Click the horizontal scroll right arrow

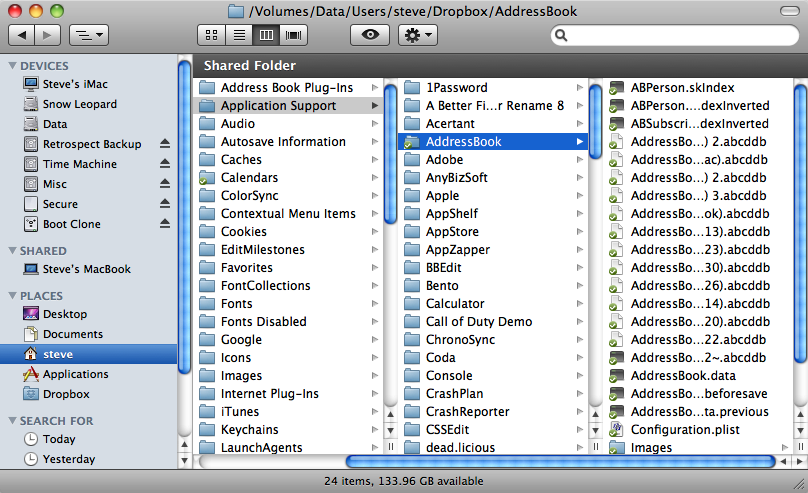[799, 462]
